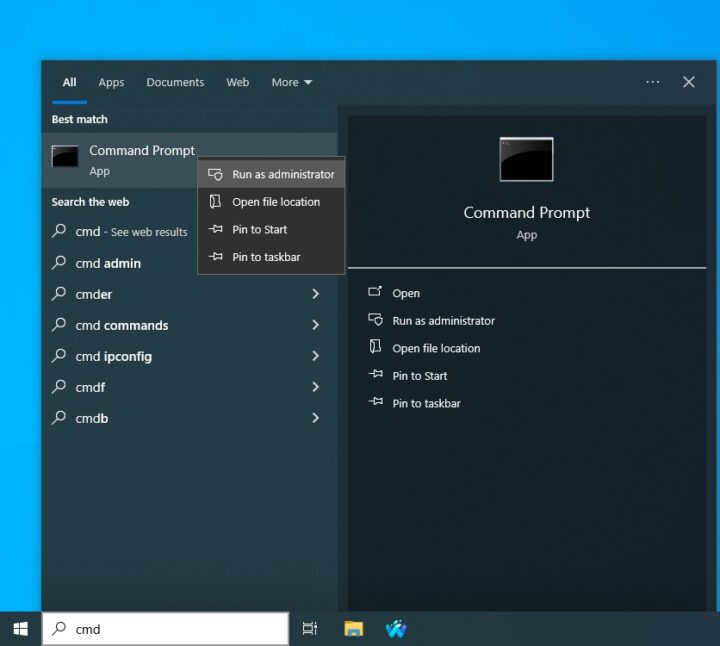Click Run as administrator in right pane

pyautogui.click(x=443, y=321)
